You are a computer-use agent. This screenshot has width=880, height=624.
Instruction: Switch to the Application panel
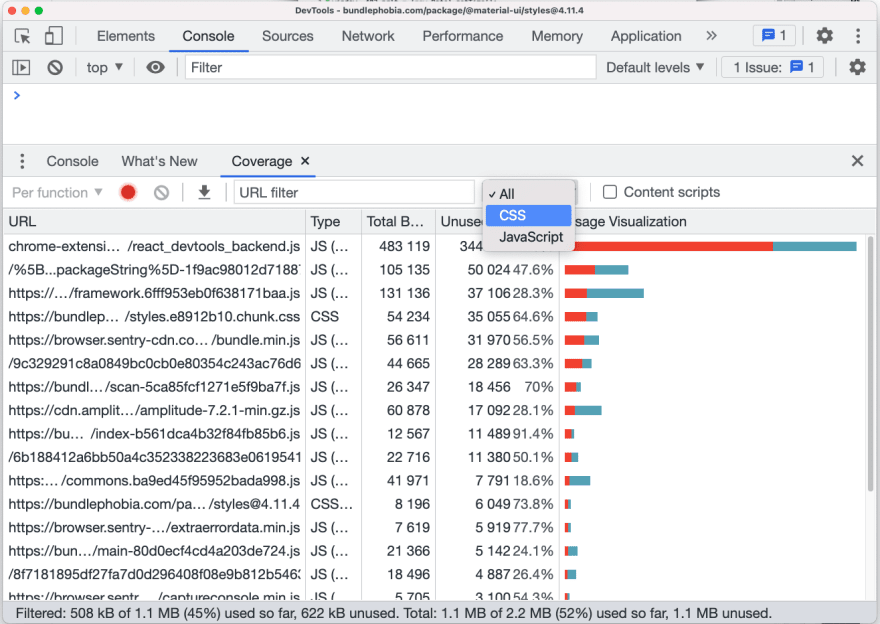tap(646, 36)
